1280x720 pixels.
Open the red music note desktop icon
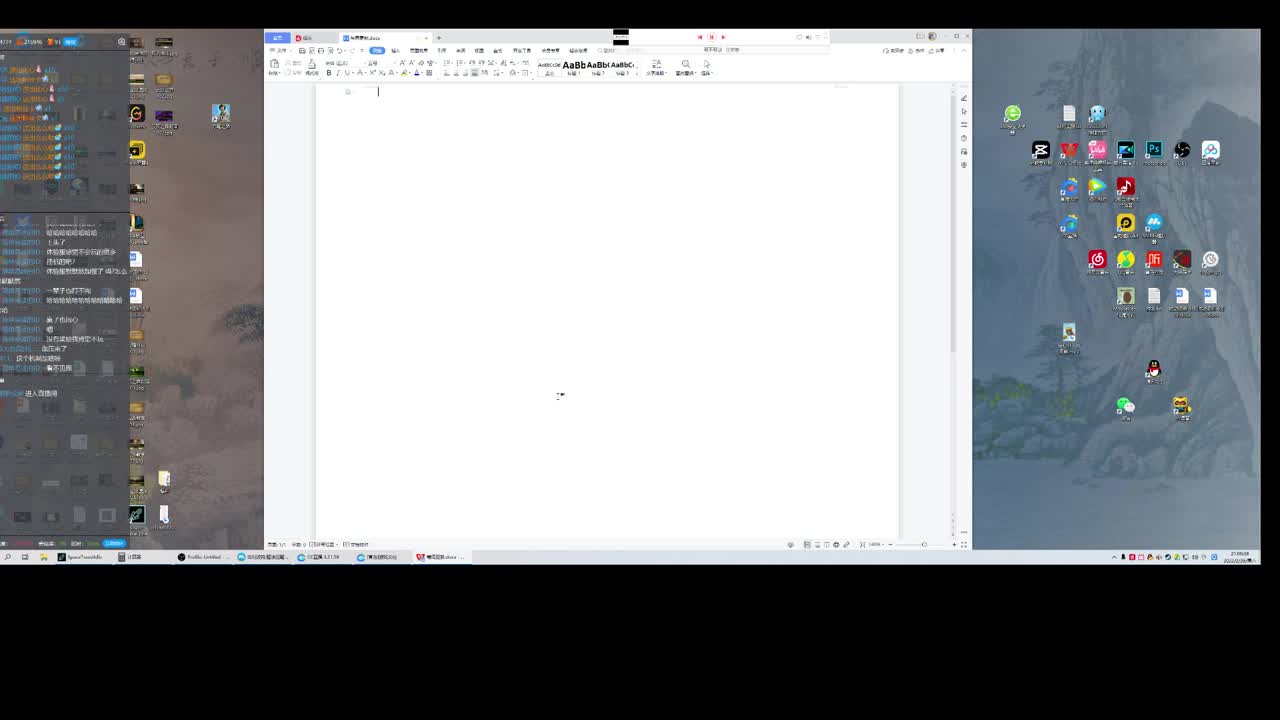click(x=1126, y=185)
